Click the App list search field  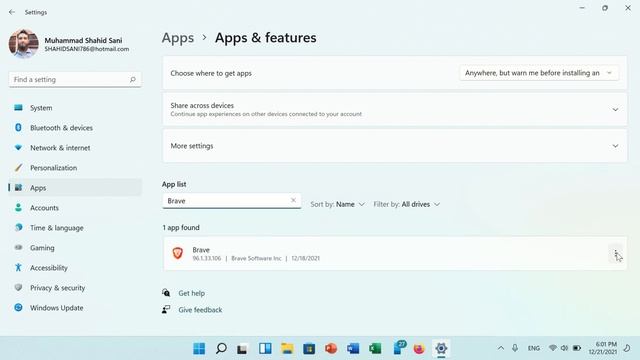(231, 201)
